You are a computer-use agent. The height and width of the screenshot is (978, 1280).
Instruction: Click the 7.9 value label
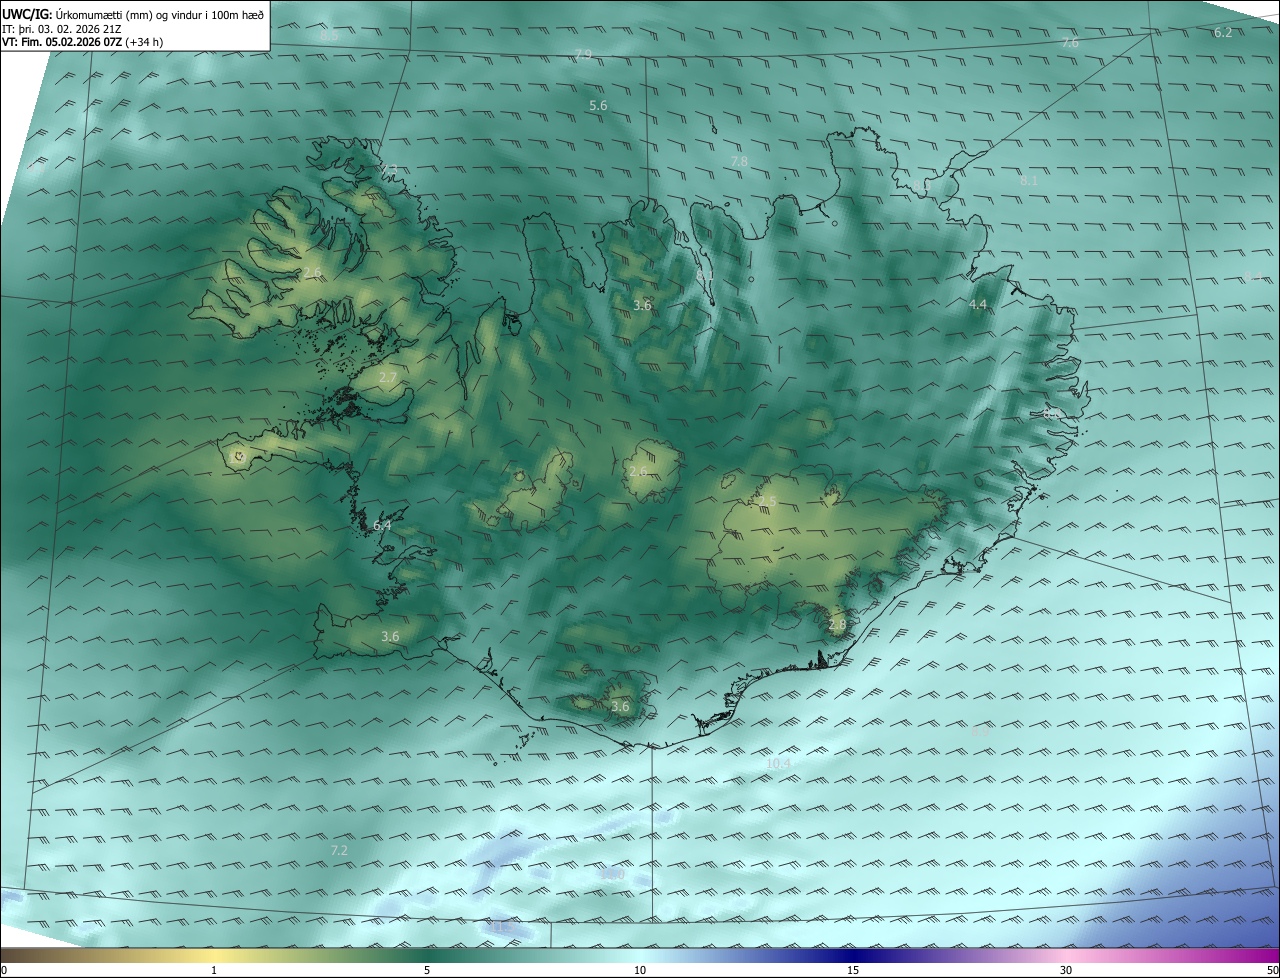tap(583, 54)
